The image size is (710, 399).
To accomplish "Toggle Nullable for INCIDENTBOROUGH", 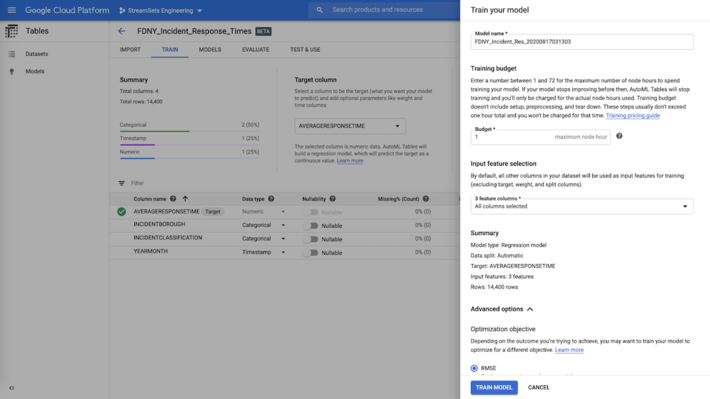I will (311, 226).
